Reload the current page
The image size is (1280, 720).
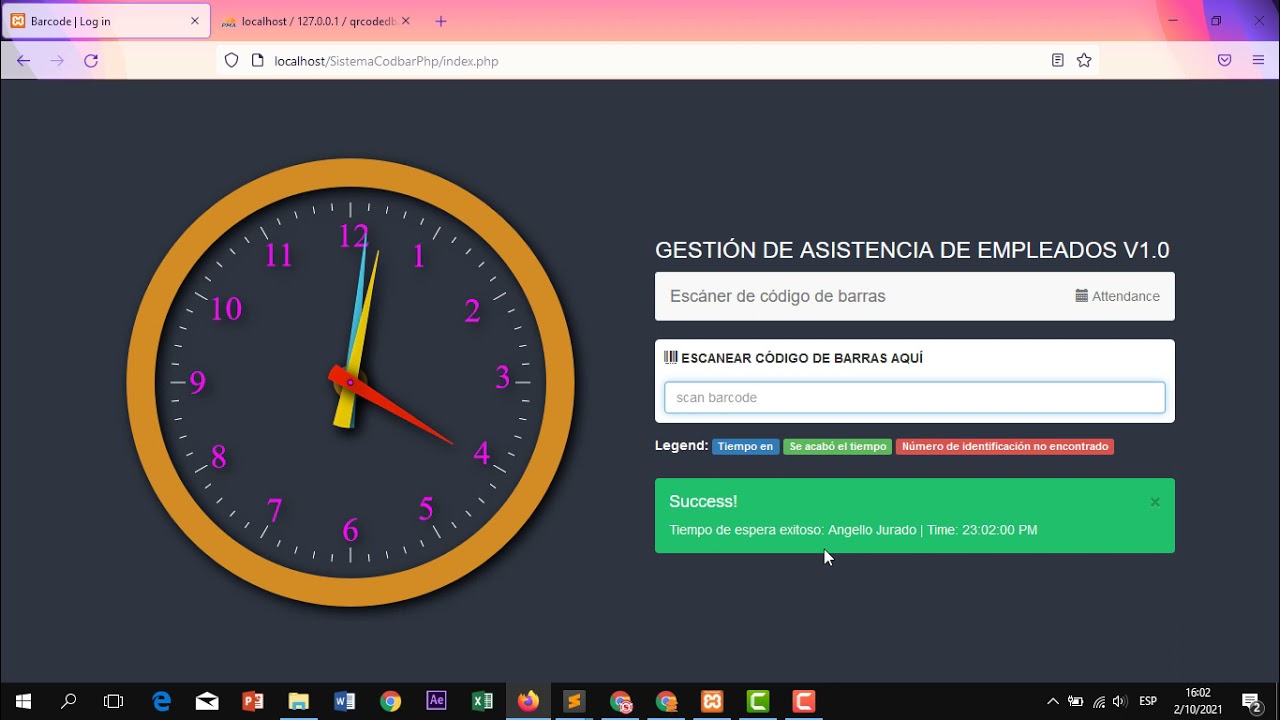(x=91, y=61)
